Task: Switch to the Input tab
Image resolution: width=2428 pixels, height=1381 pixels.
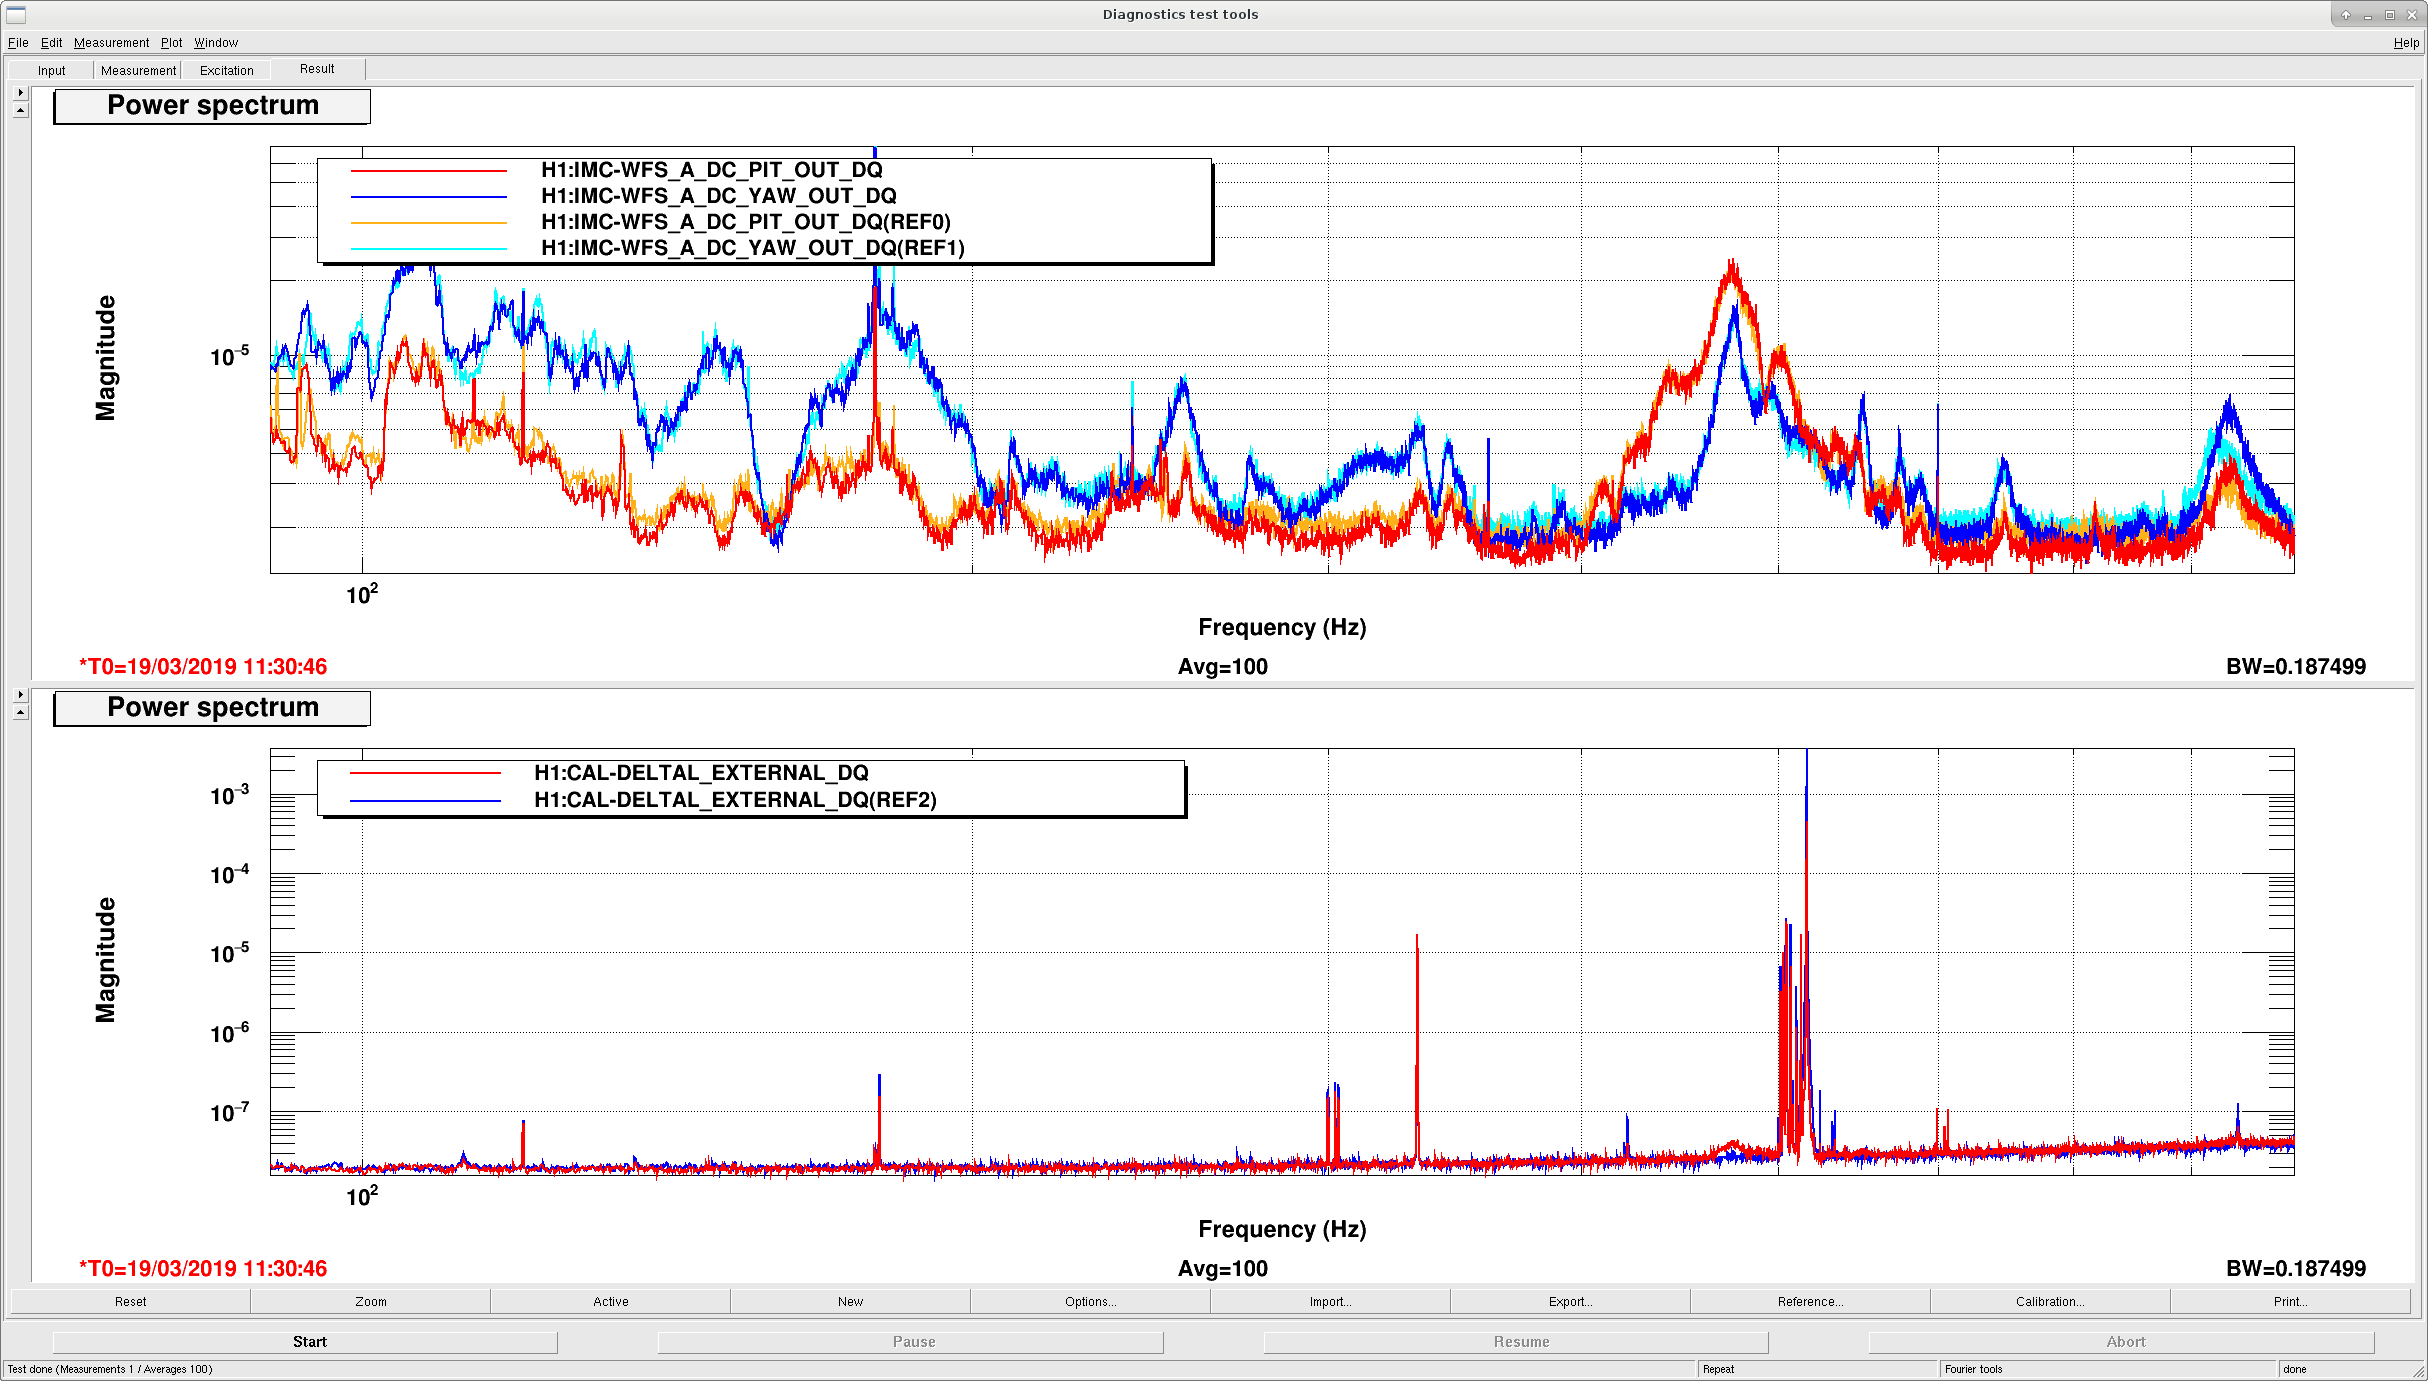Action: (x=51, y=70)
